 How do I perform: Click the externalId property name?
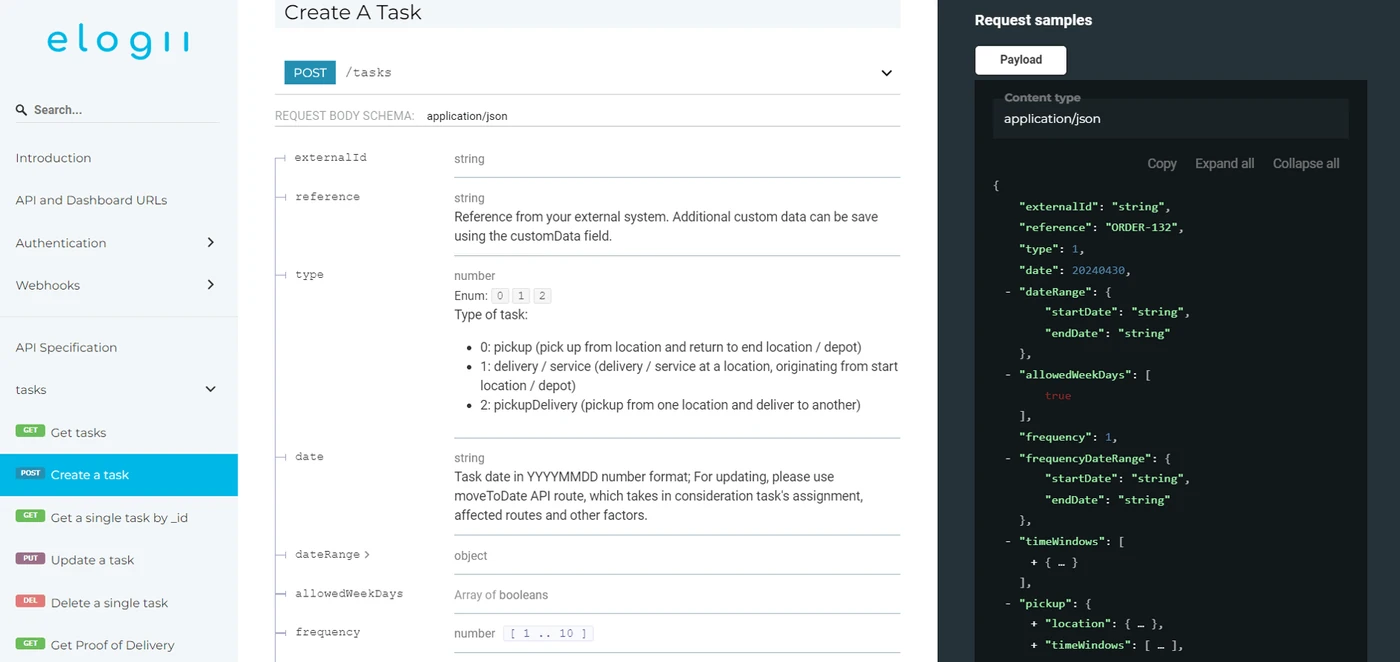click(330, 158)
